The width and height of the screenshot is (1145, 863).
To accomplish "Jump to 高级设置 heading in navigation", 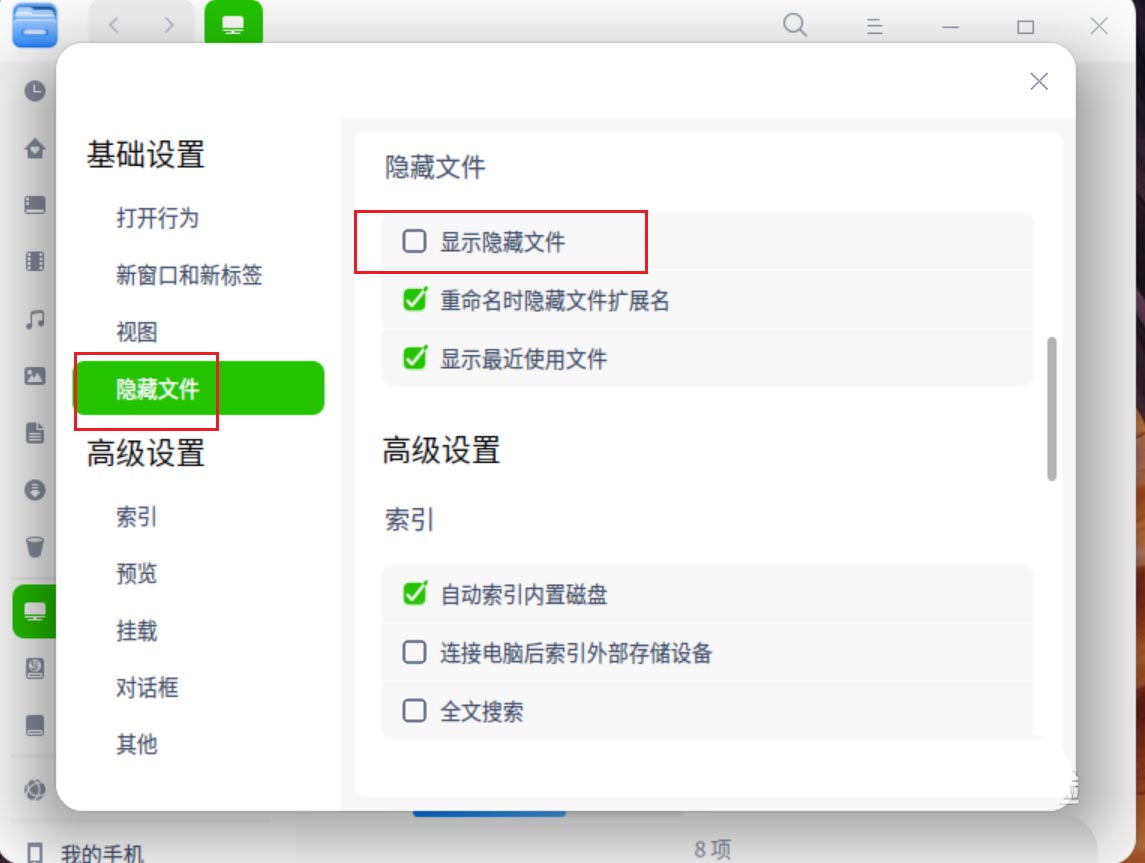I will [x=145, y=453].
